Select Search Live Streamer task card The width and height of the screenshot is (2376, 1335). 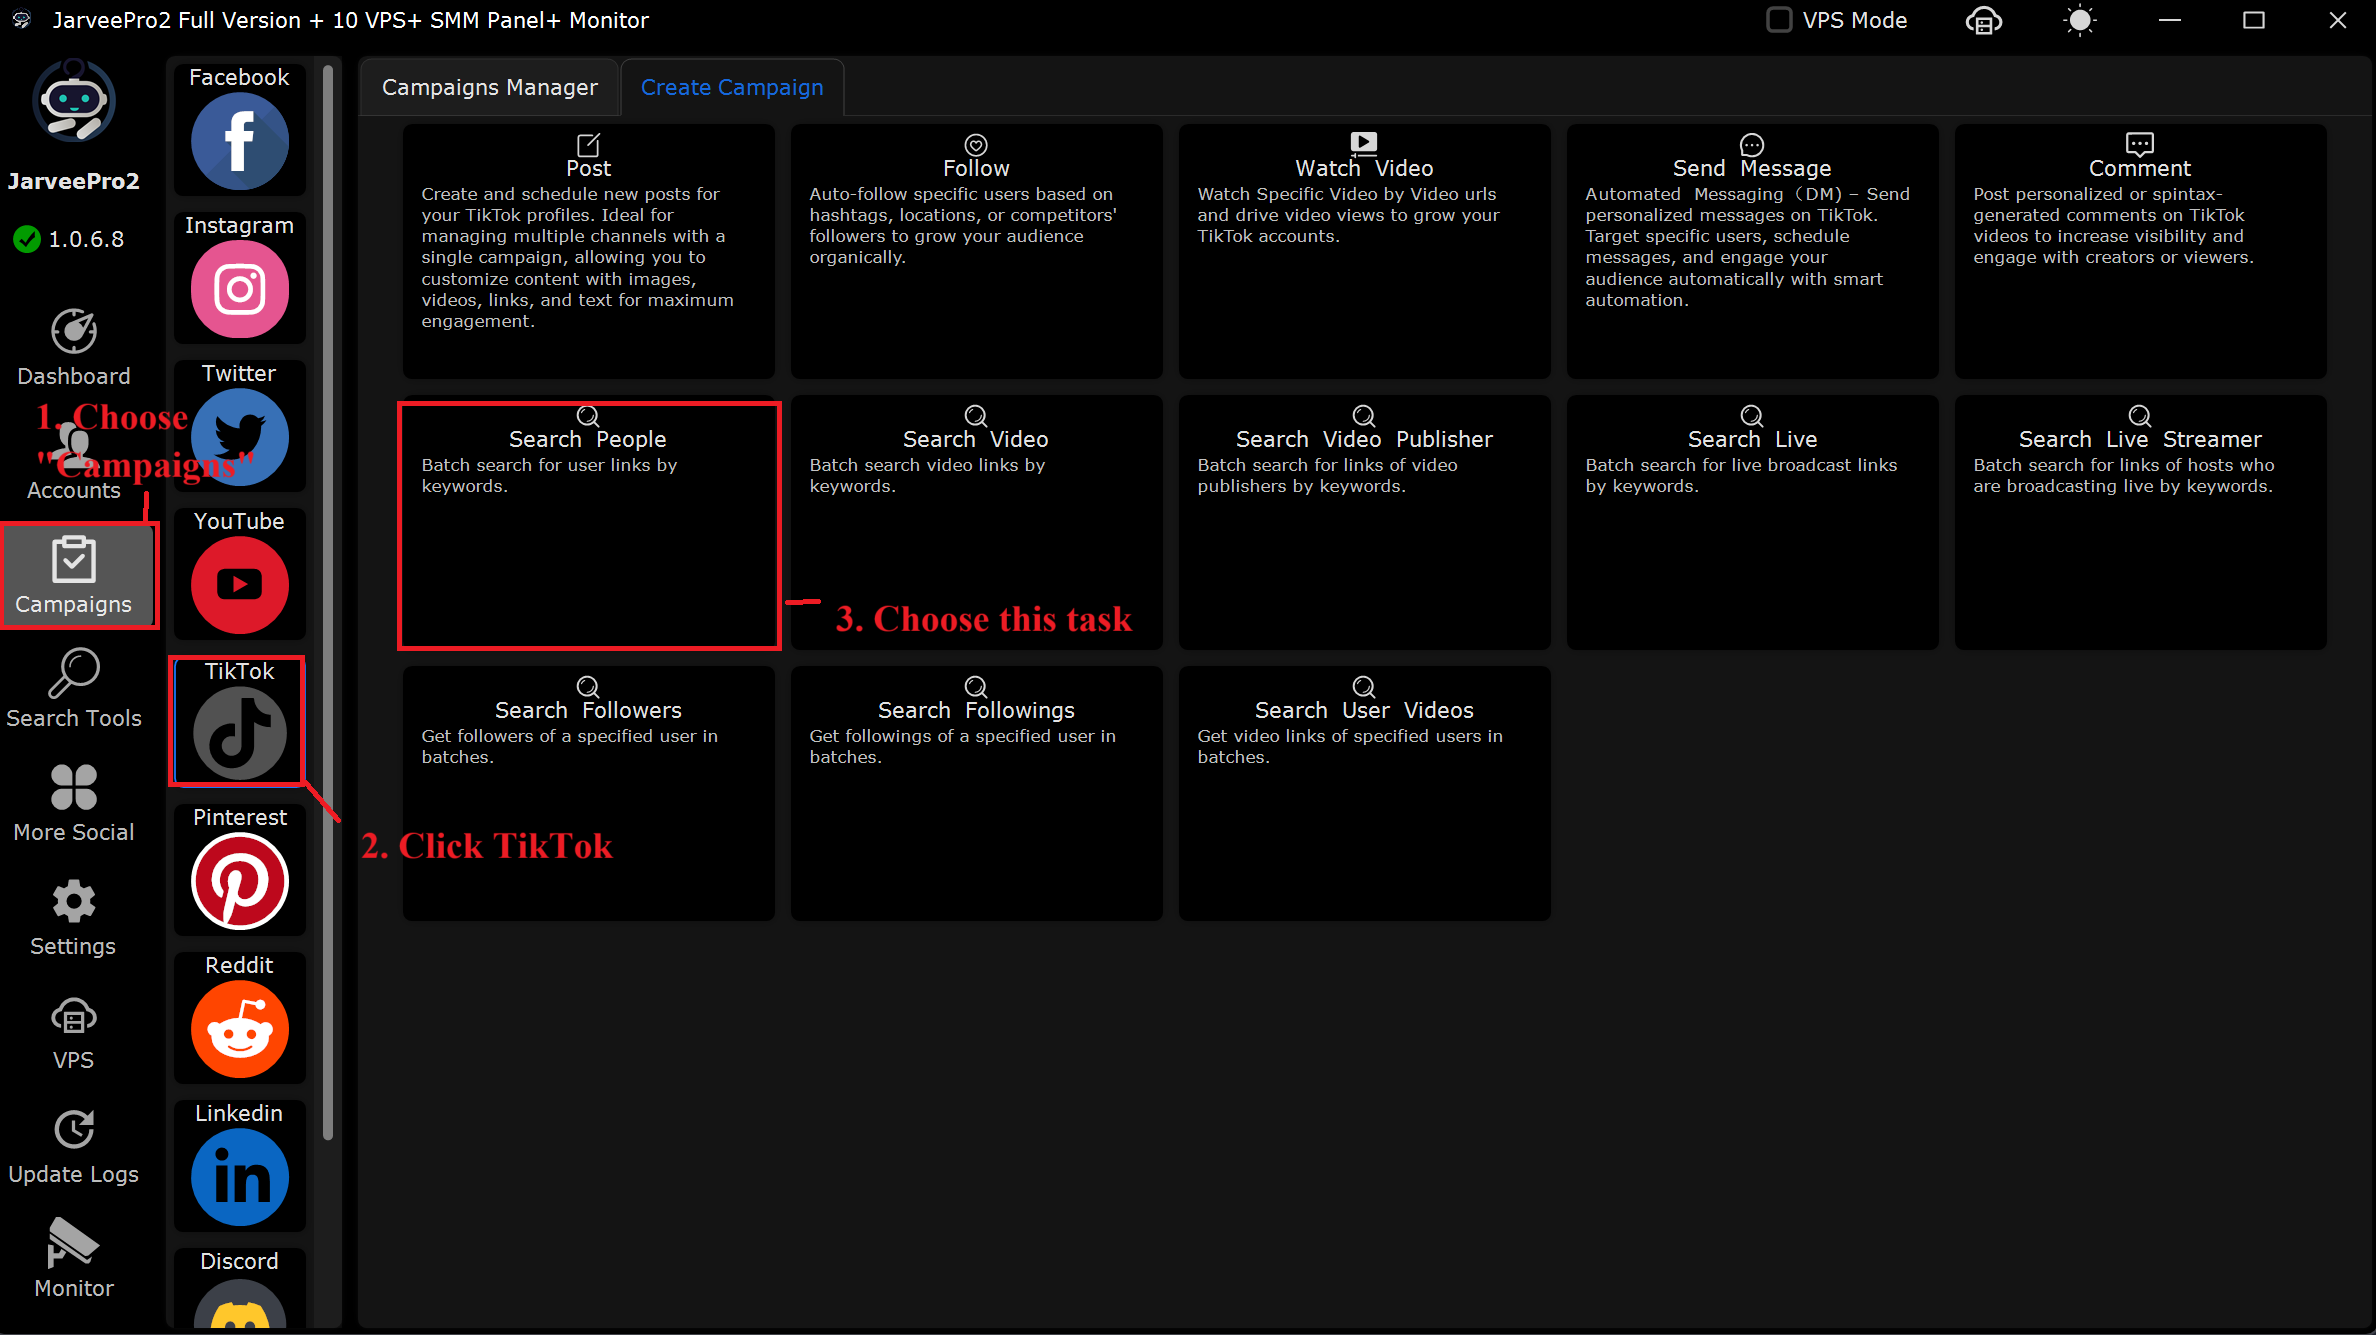tap(2141, 522)
